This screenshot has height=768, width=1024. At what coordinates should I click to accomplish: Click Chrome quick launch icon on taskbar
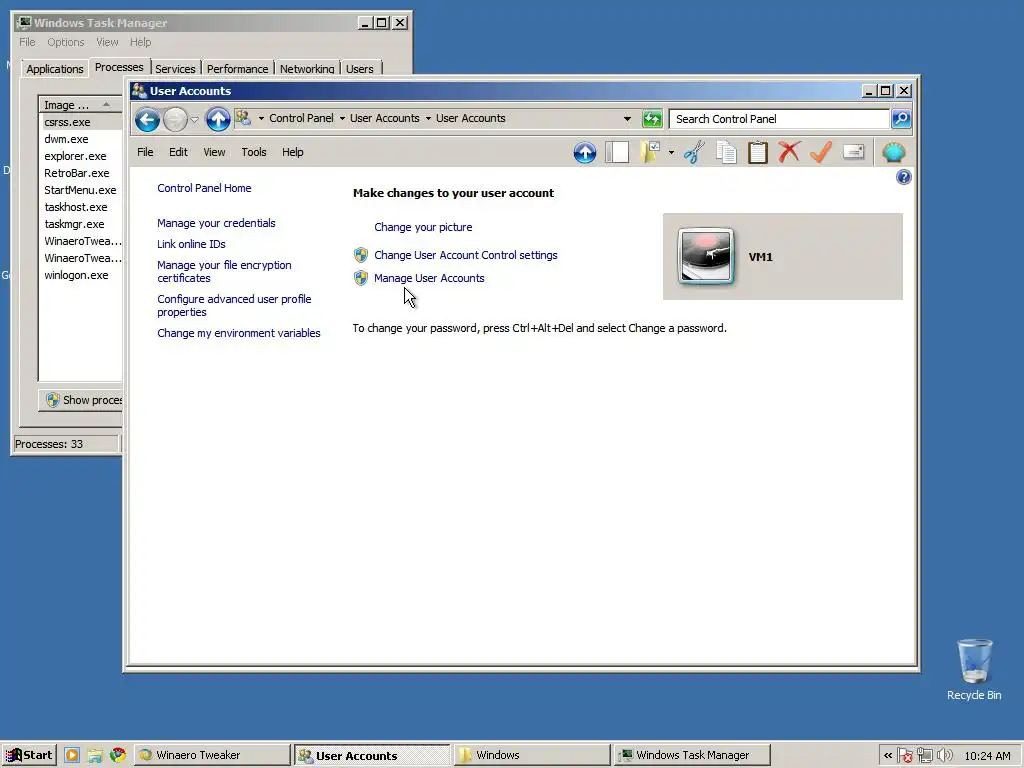(118, 755)
